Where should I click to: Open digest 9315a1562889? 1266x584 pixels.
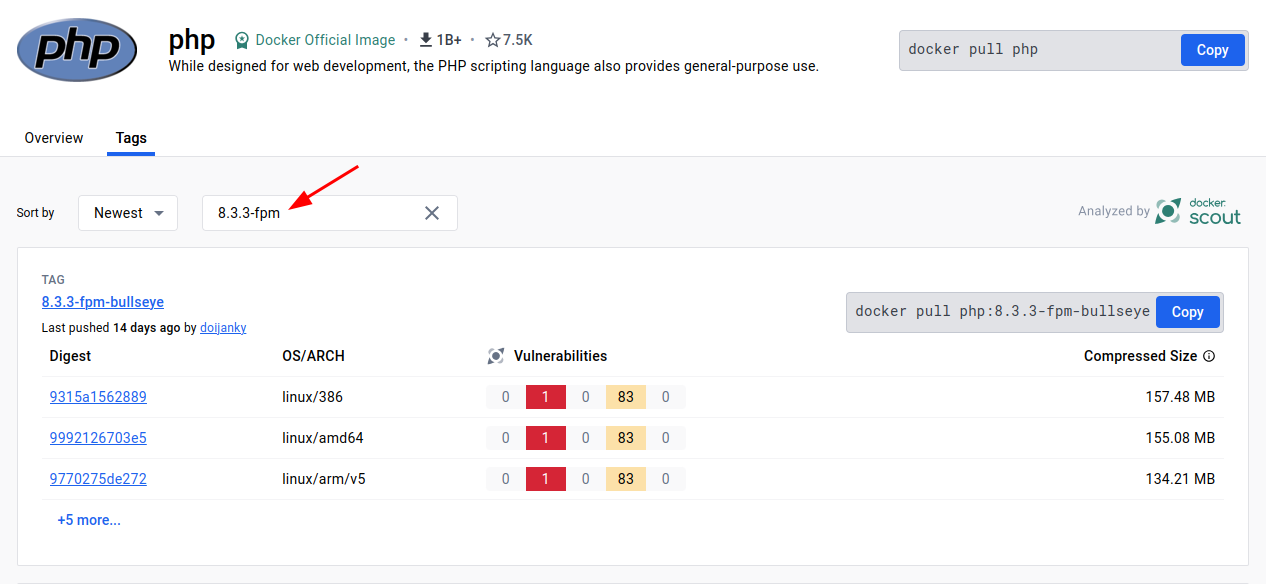[98, 397]
